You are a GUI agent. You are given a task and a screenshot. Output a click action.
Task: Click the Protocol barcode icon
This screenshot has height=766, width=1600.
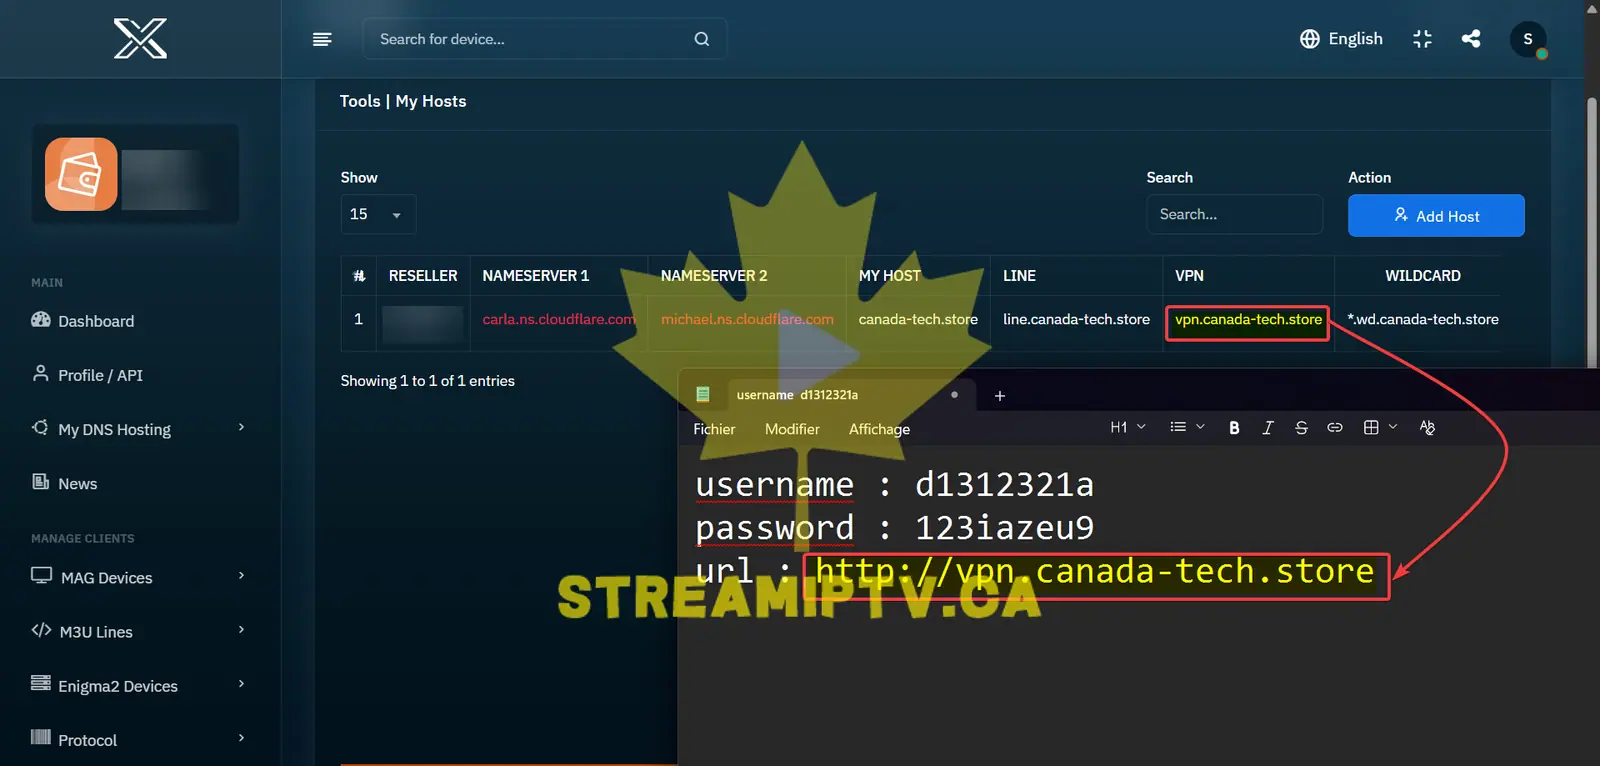(x=41, y=738)
